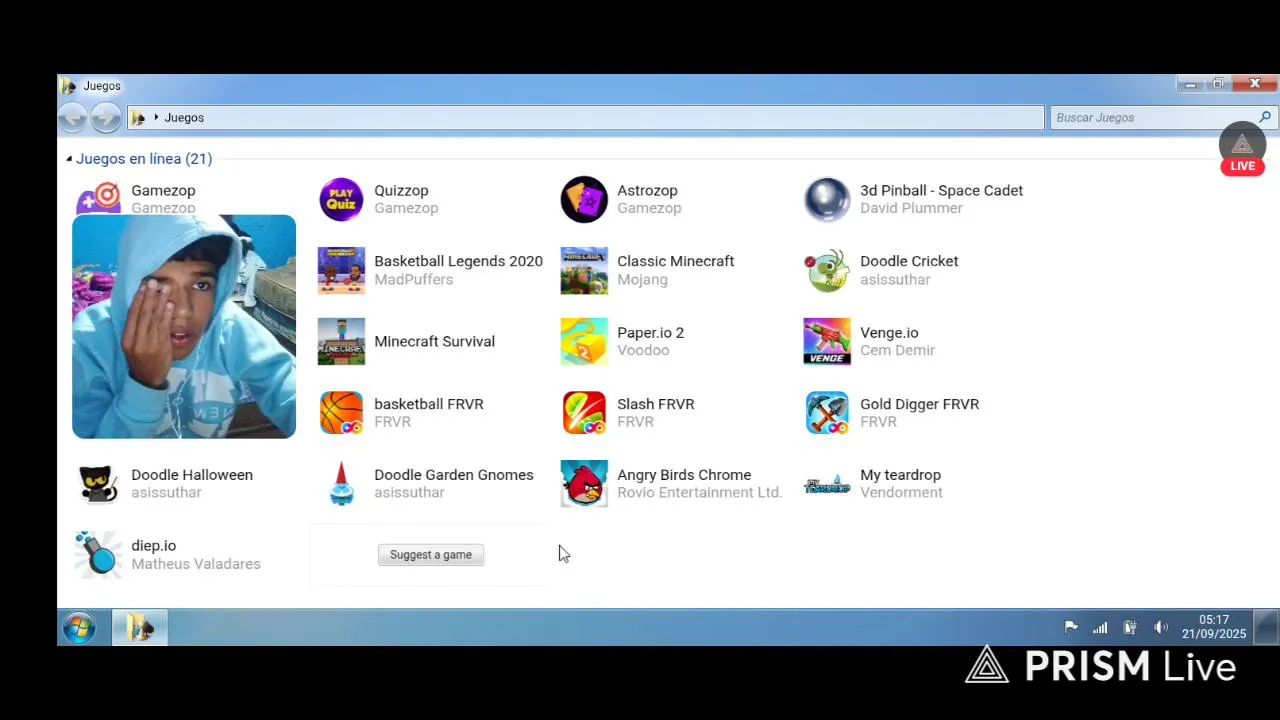1280x720 pixels.
Task: Open the Paper.io 2 icon
Action: coord(584,341)
